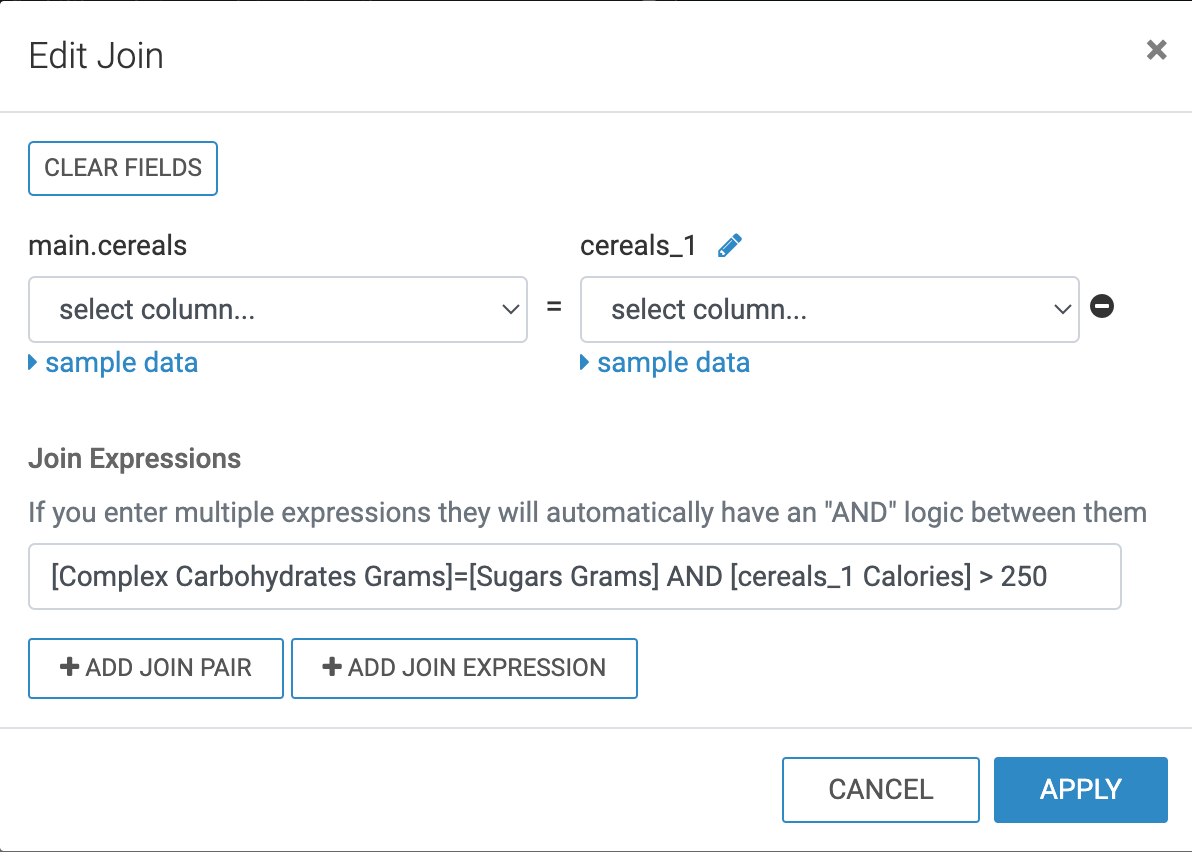Expand sample data triangle under main.cereals
The height and width of the screenshot is (852, 1192).
33,362
